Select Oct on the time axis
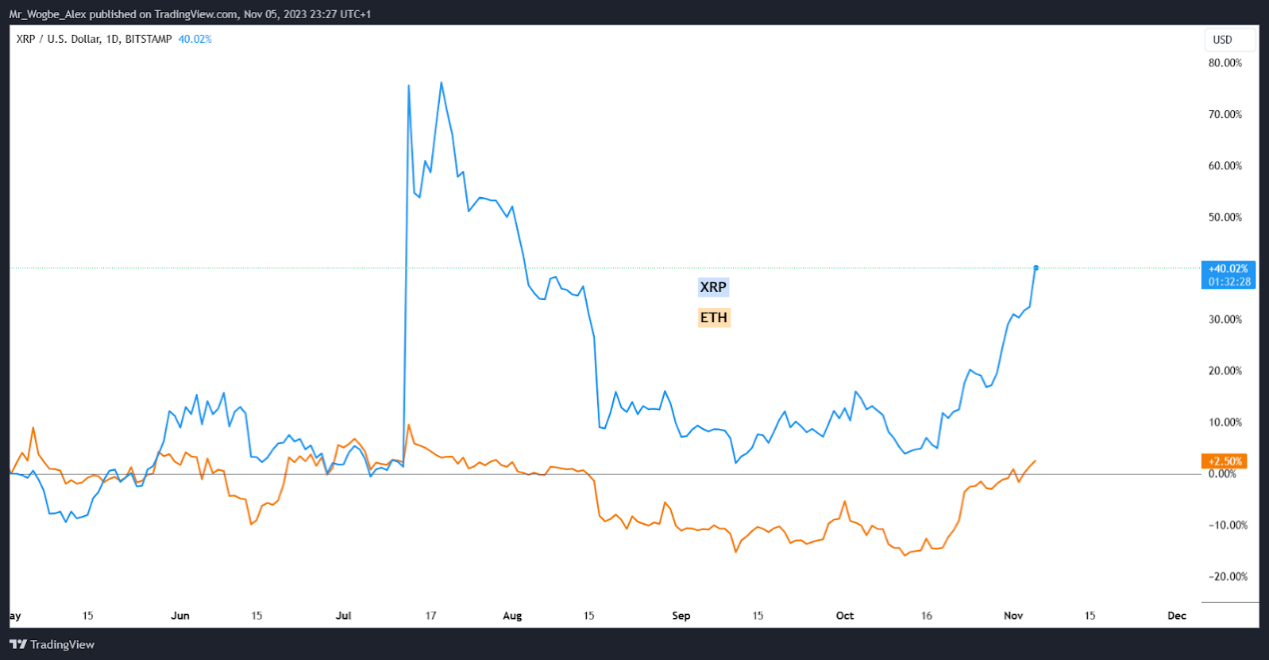 pos(845,616)
